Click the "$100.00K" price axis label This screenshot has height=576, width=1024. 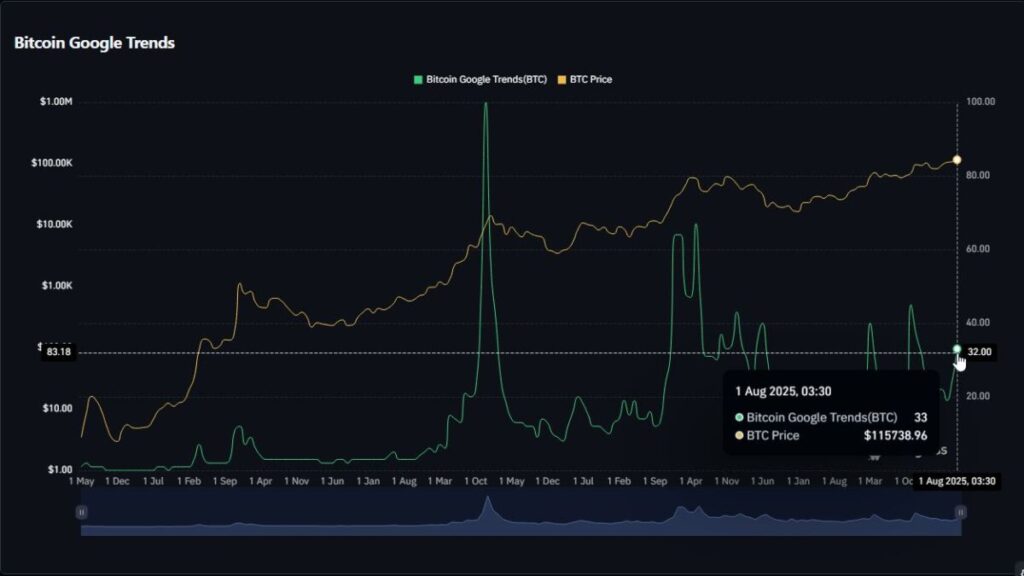[x=52, y=163]
